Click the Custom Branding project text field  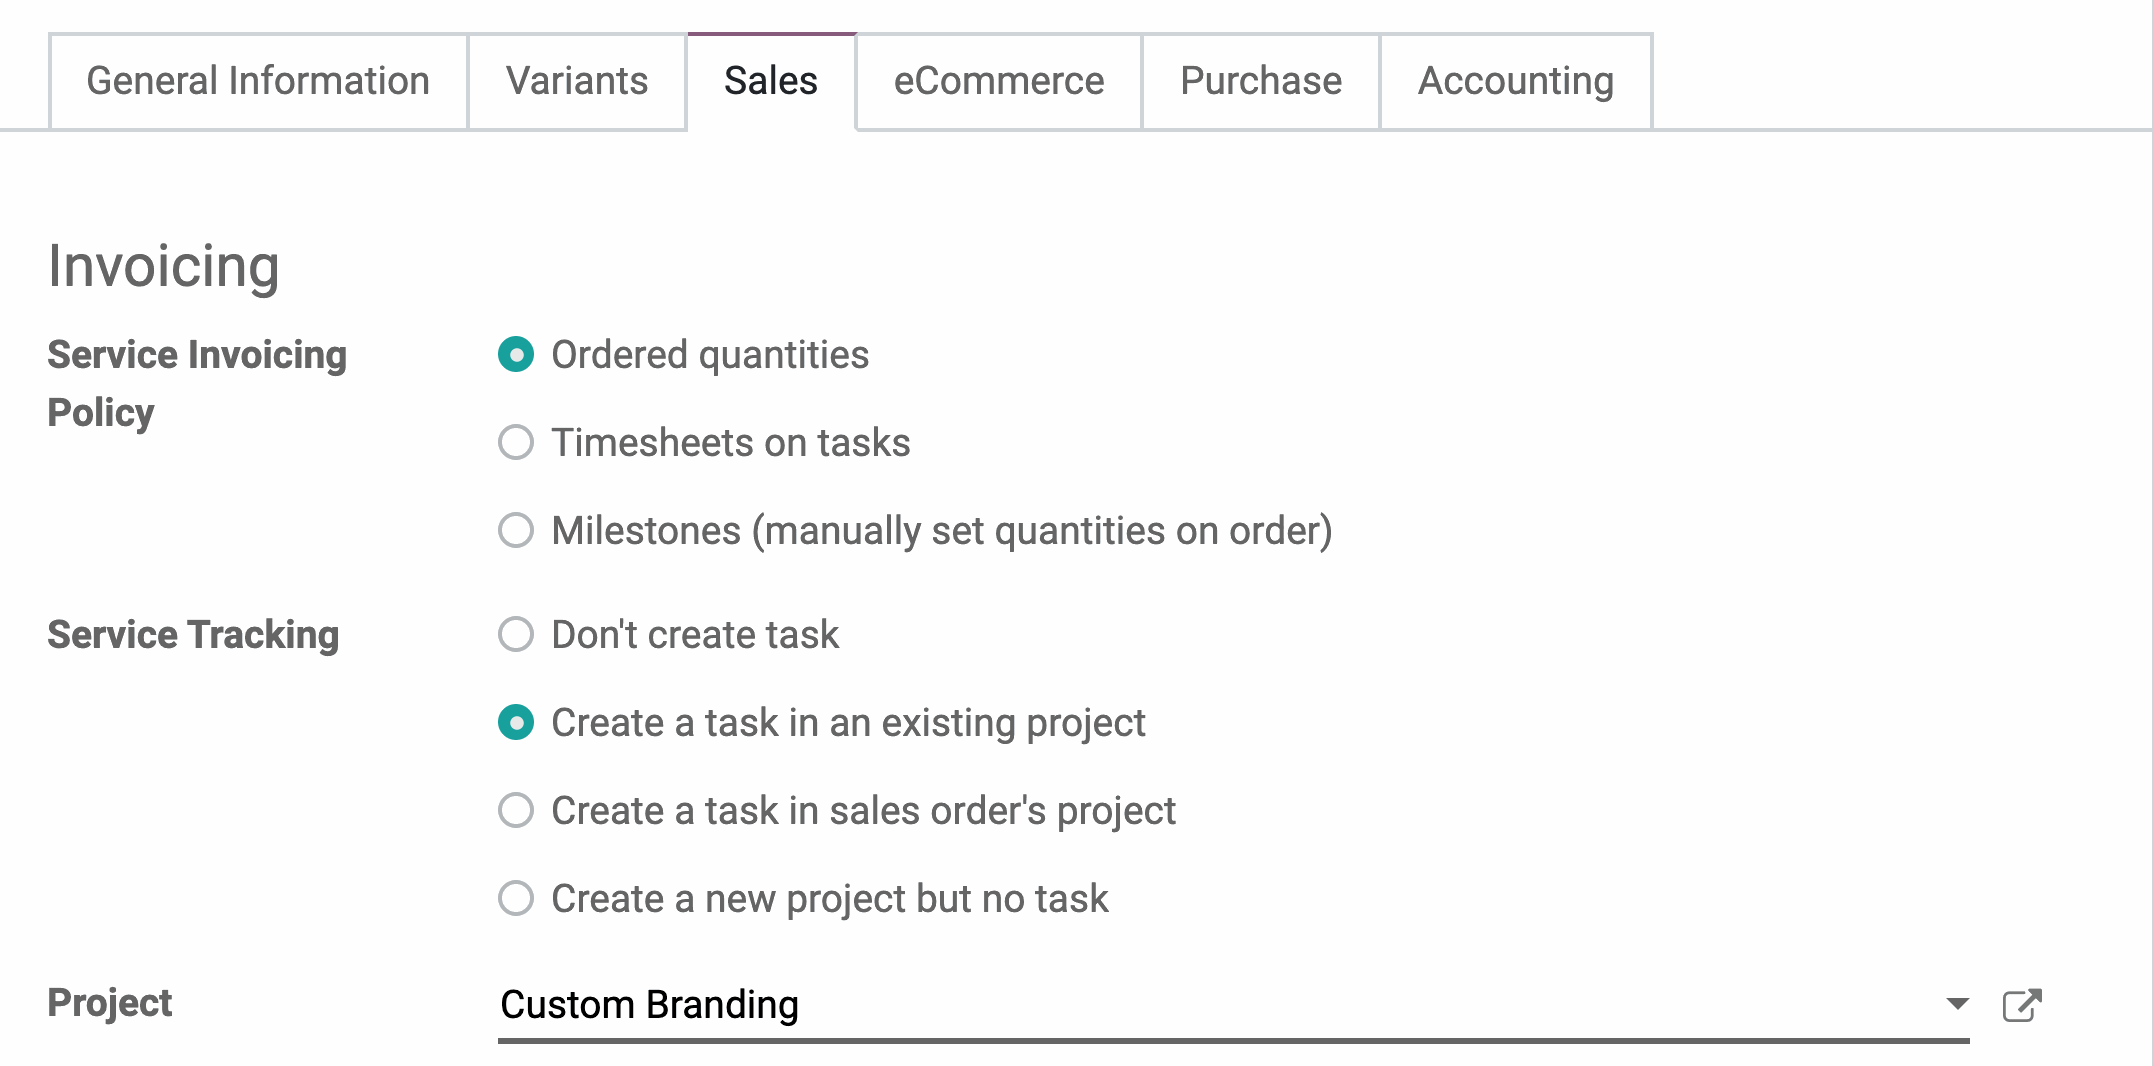pyautogui.click(x=1200, y=1005)
